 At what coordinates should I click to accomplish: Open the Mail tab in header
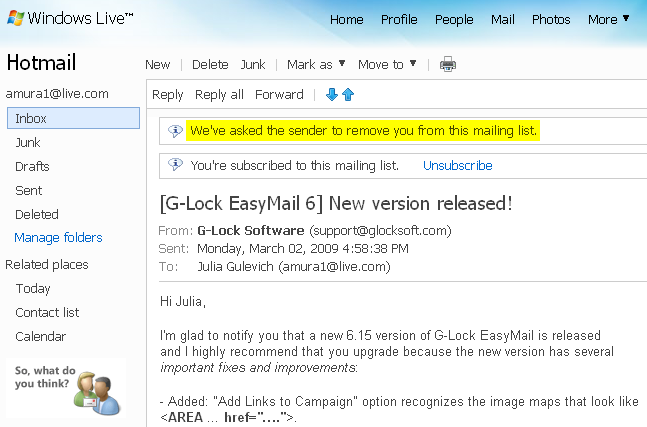pyautogui.click(x=503, y=19)
